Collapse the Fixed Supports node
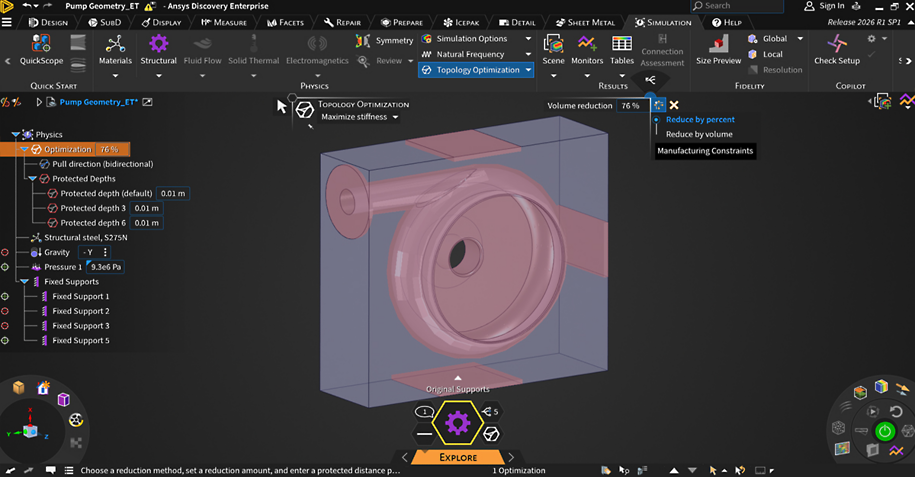915x477 pixels. tap(25, 281)
